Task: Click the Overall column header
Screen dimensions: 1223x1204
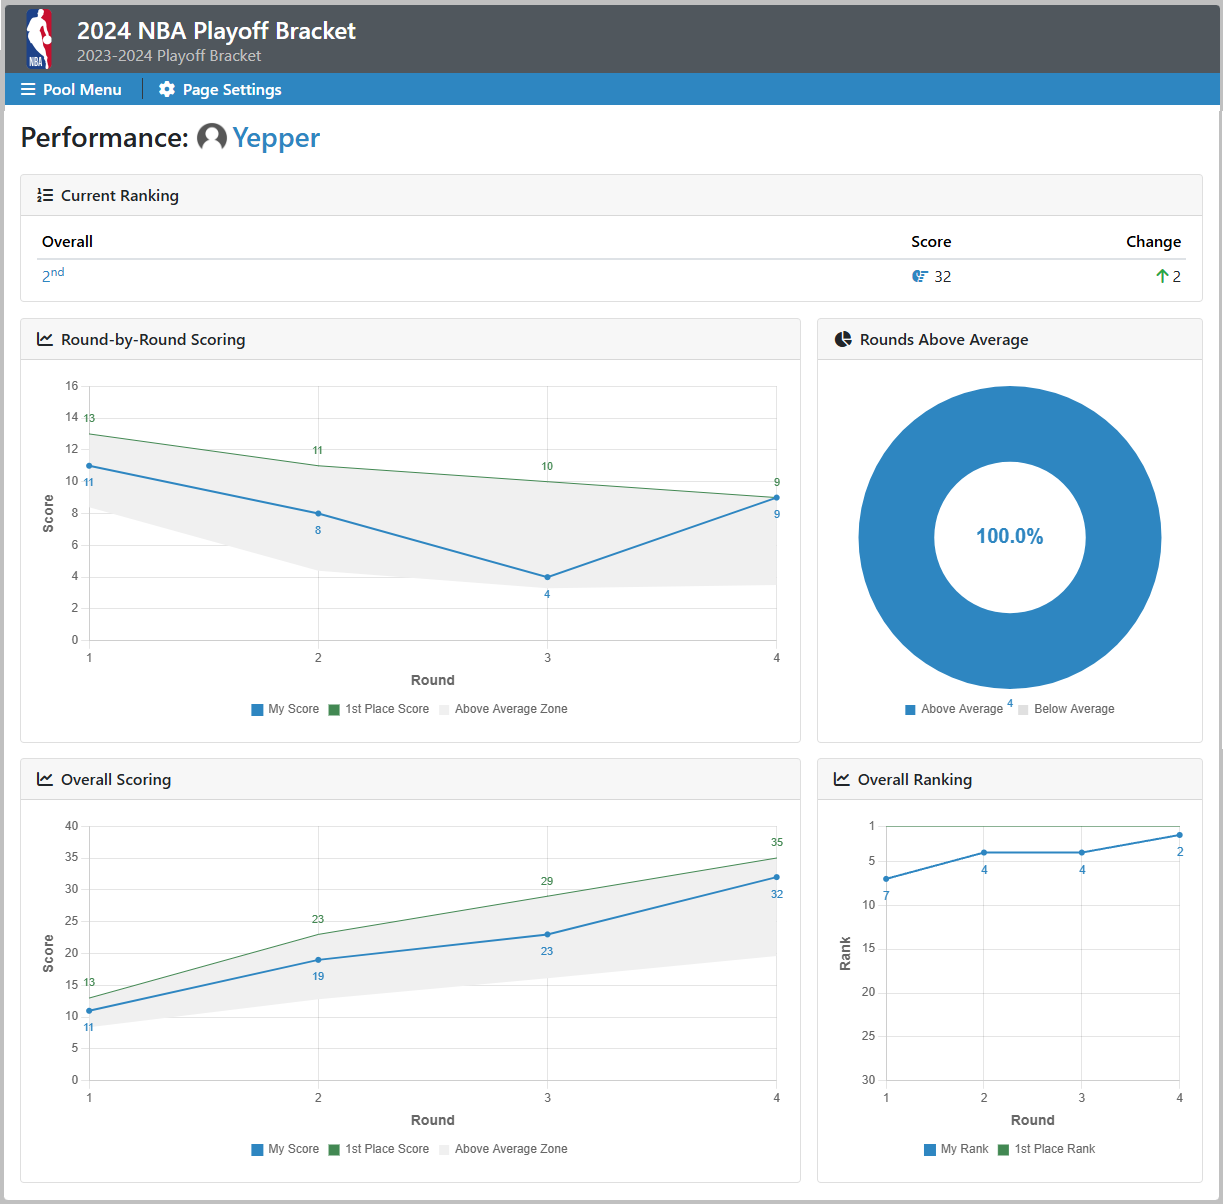Action: pos(67,241)
